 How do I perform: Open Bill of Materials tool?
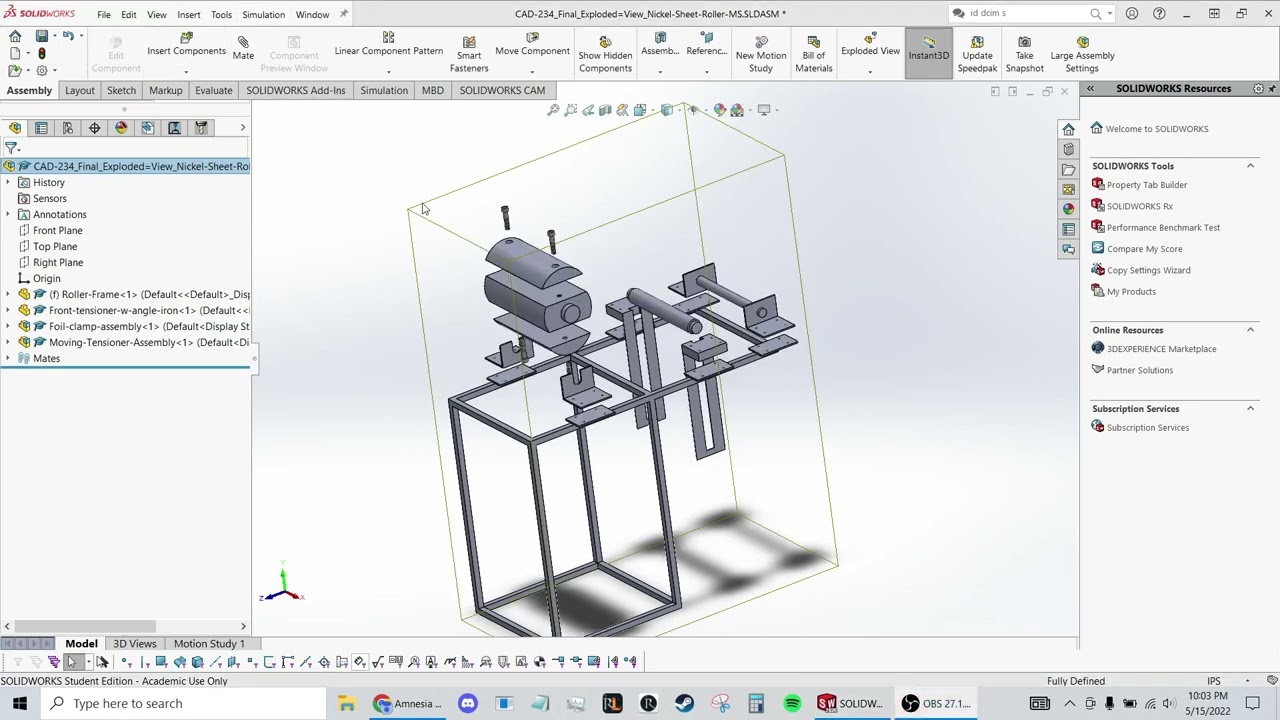814,54
